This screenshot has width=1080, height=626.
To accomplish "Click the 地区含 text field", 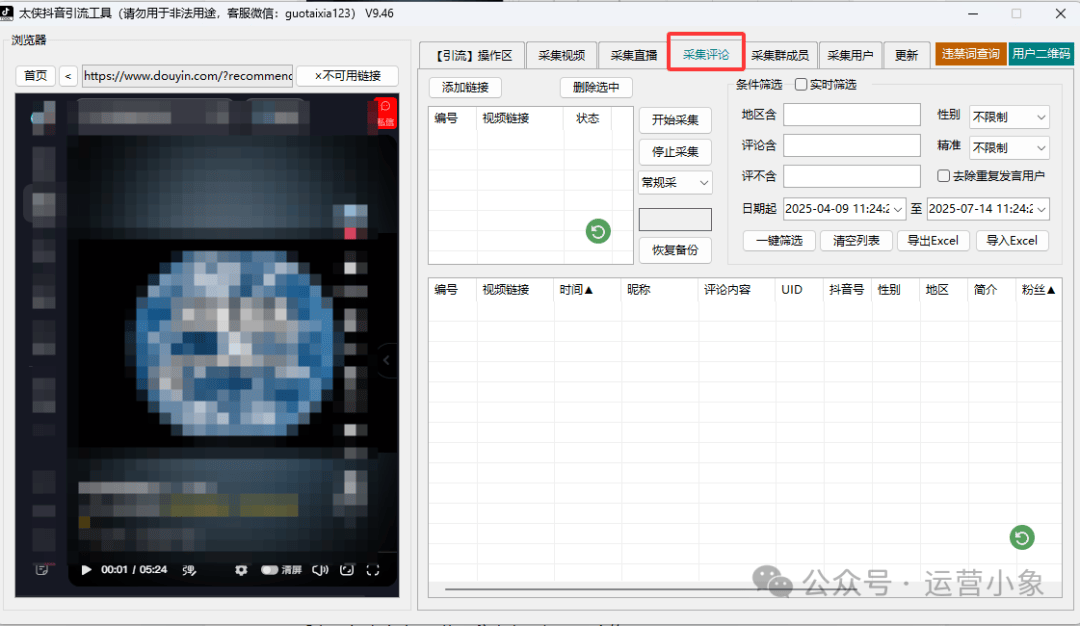I will [x=852, y=115].
